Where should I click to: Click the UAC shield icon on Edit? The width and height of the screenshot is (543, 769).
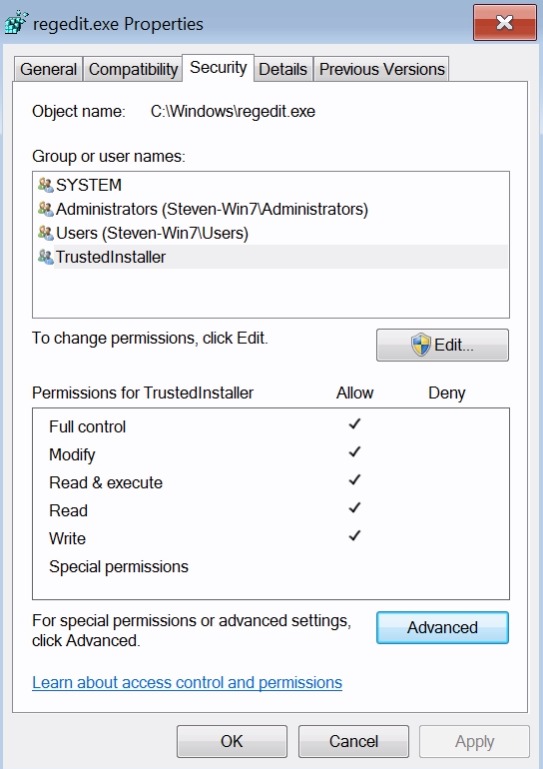[421, 345]
